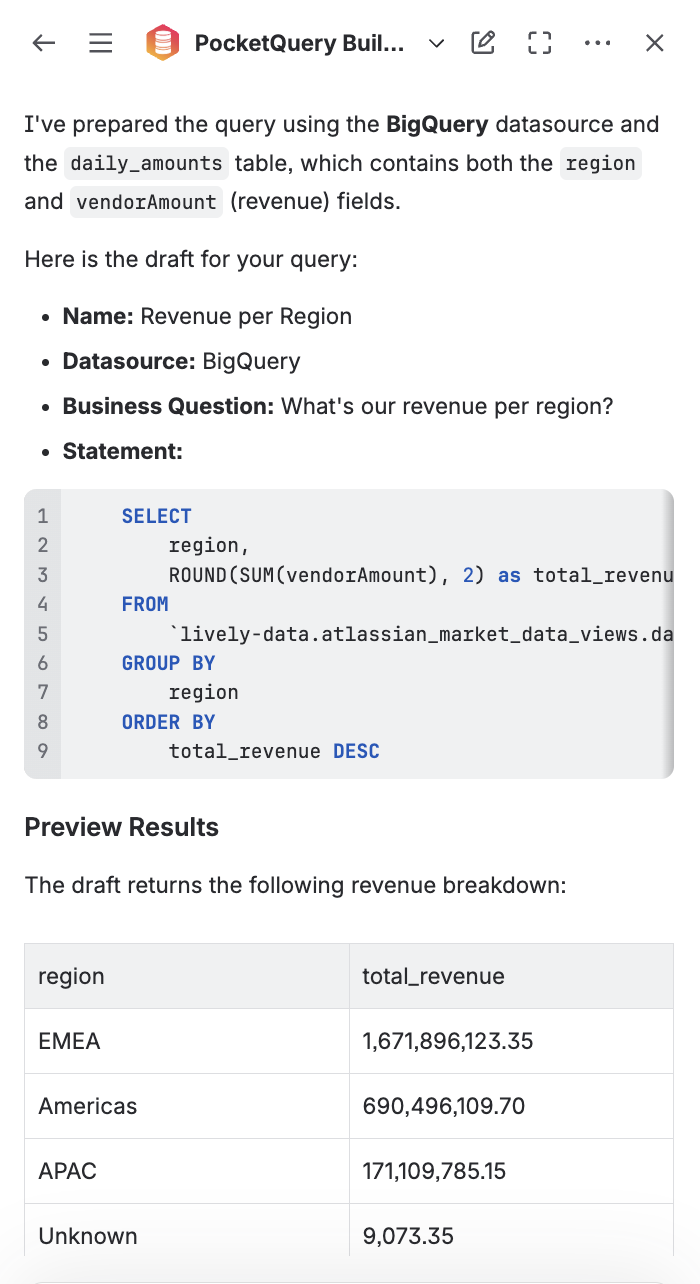Select the Americas table cell
The height and width of the screenshot is (1284, 700).
[187, 1106]
